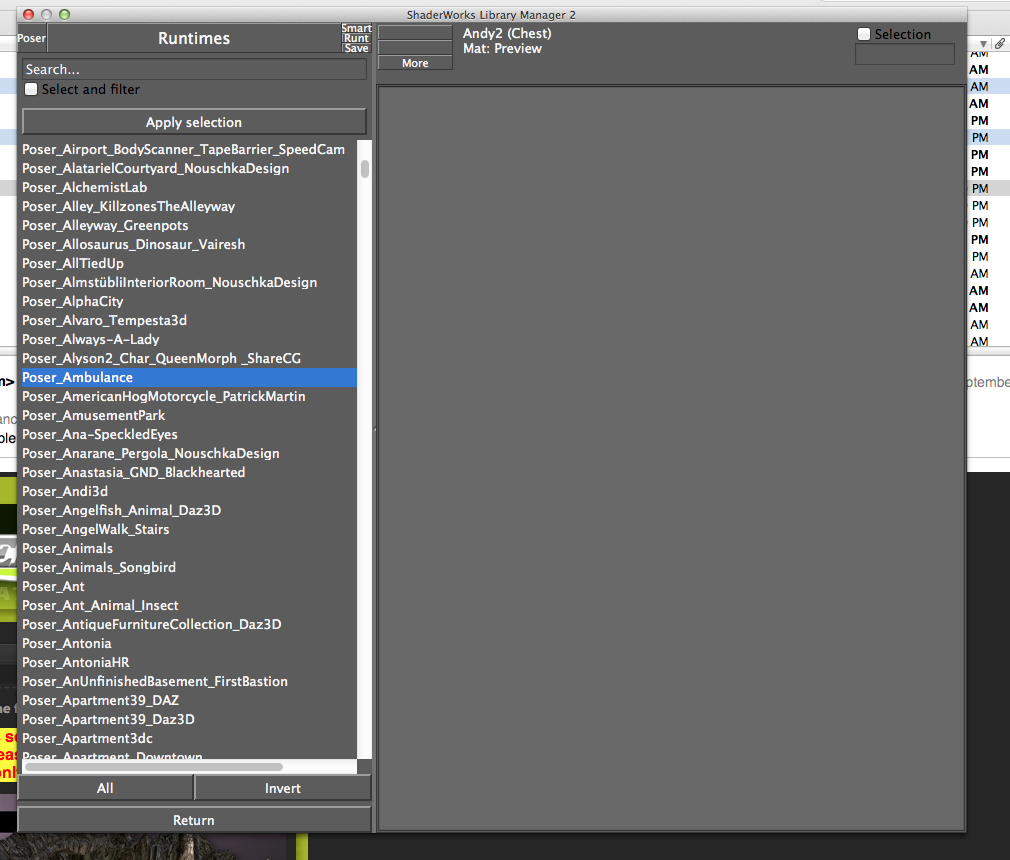Click the Poser tab button
The height and width of the screenshot is (860, 1010).
point(32,38)
